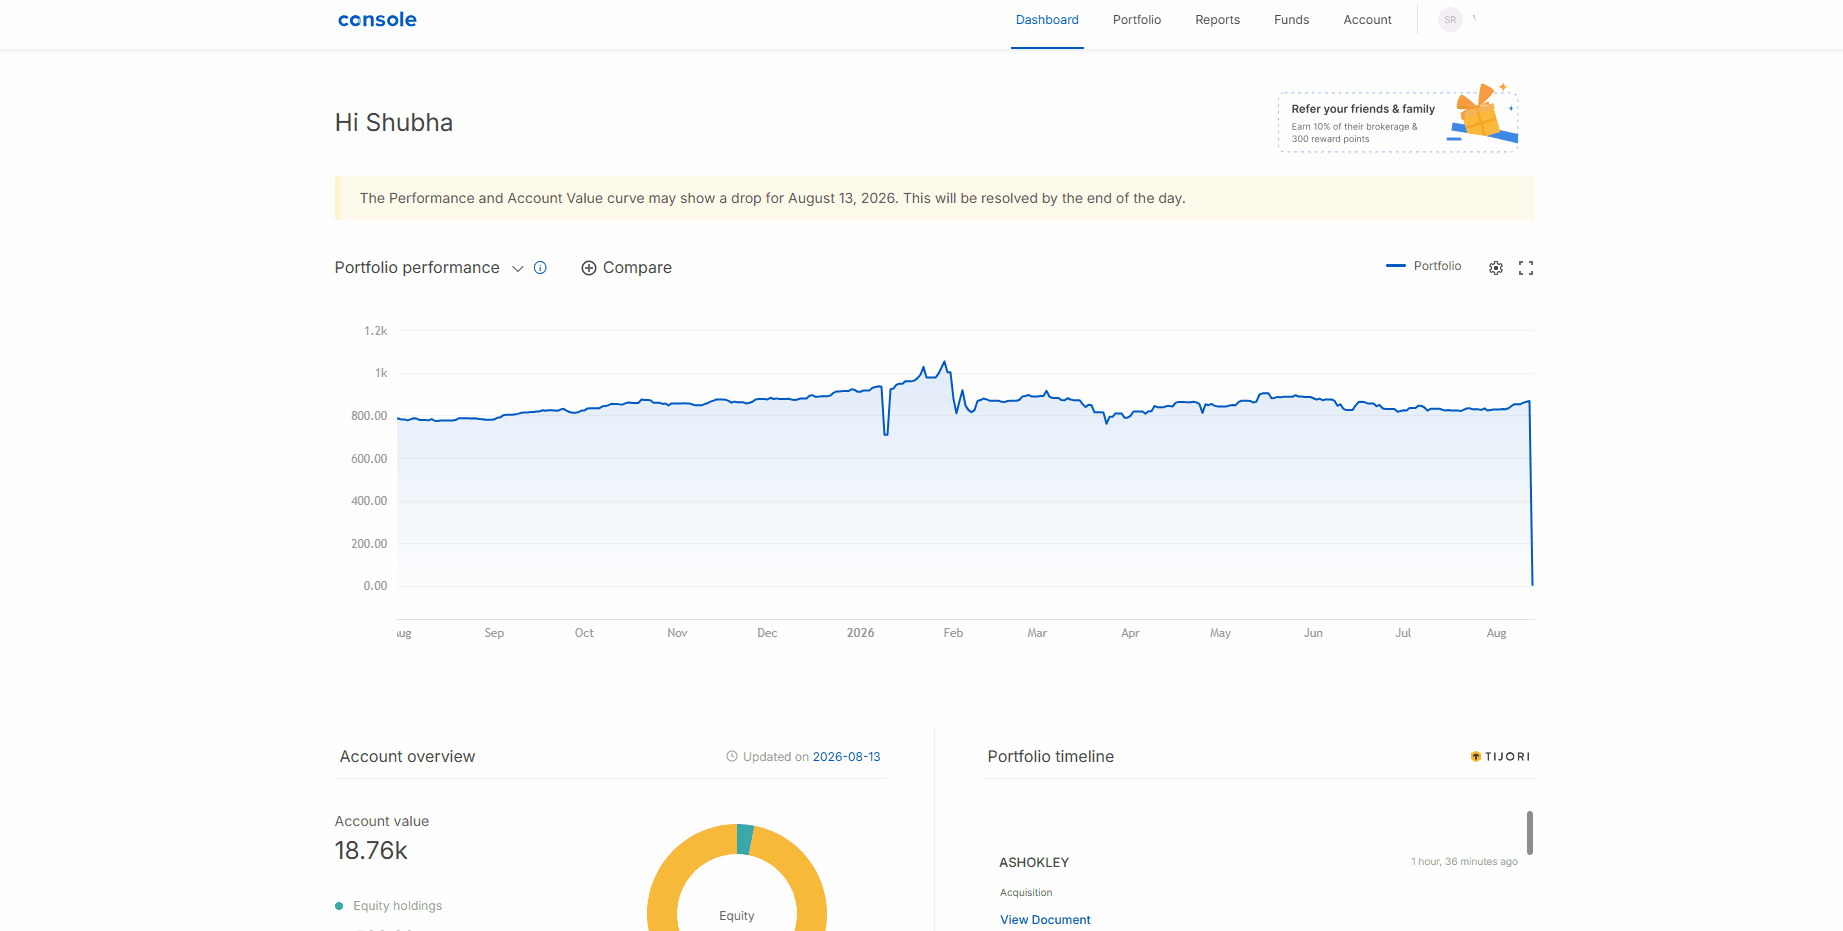
Task: Click the Tijori logo
Action: click(1500, 757)
